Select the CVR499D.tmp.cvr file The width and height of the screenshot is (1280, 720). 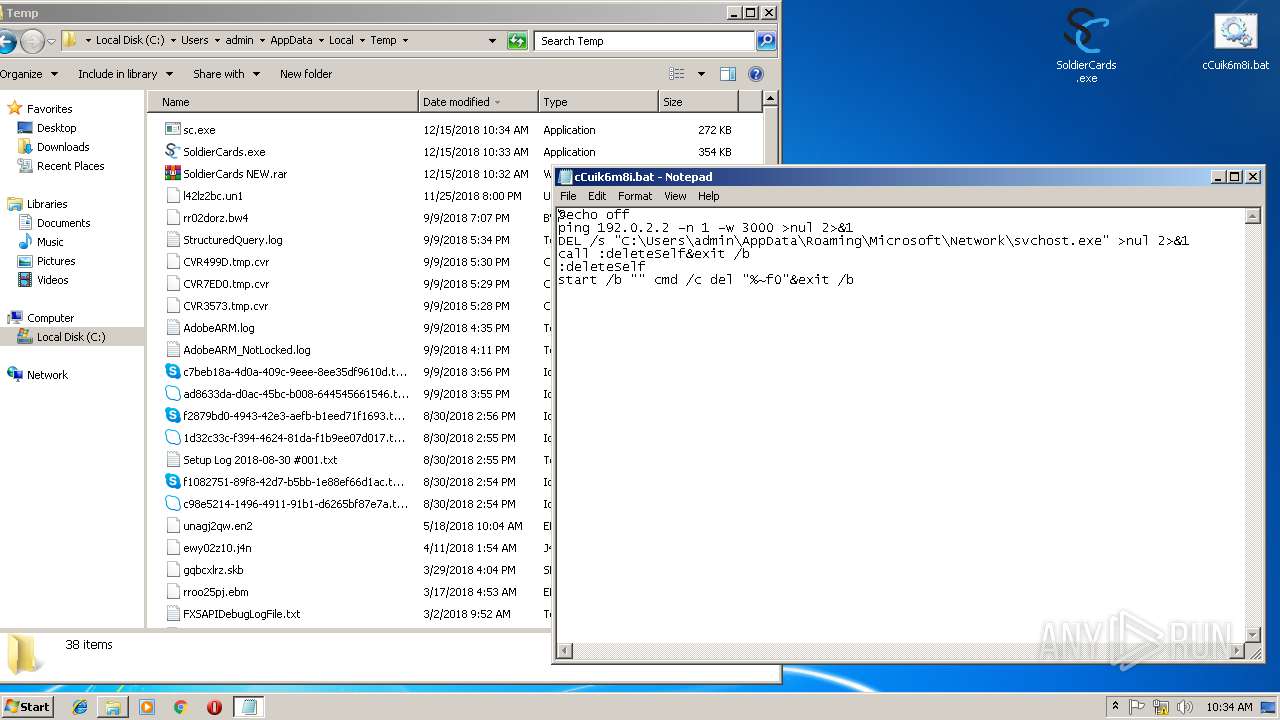tap(226, 262)
